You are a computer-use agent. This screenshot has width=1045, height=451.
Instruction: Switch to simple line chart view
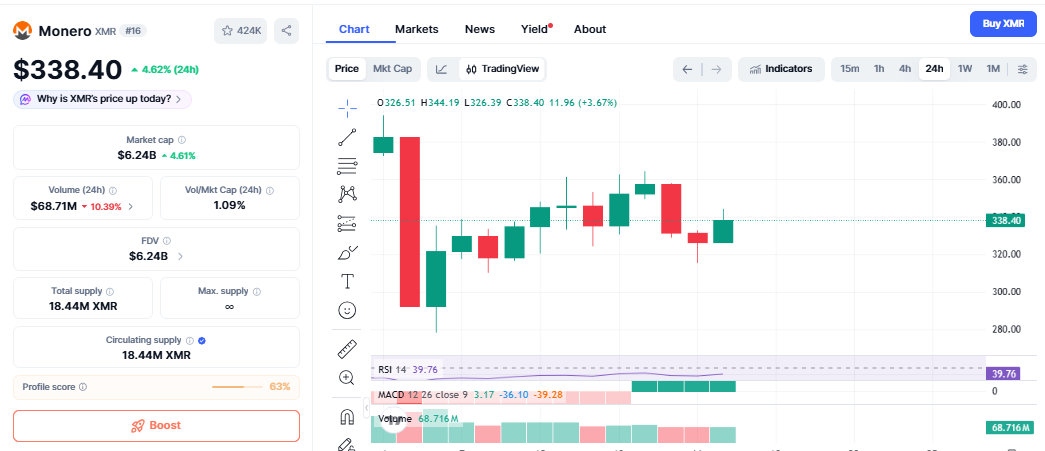(442, 69)
